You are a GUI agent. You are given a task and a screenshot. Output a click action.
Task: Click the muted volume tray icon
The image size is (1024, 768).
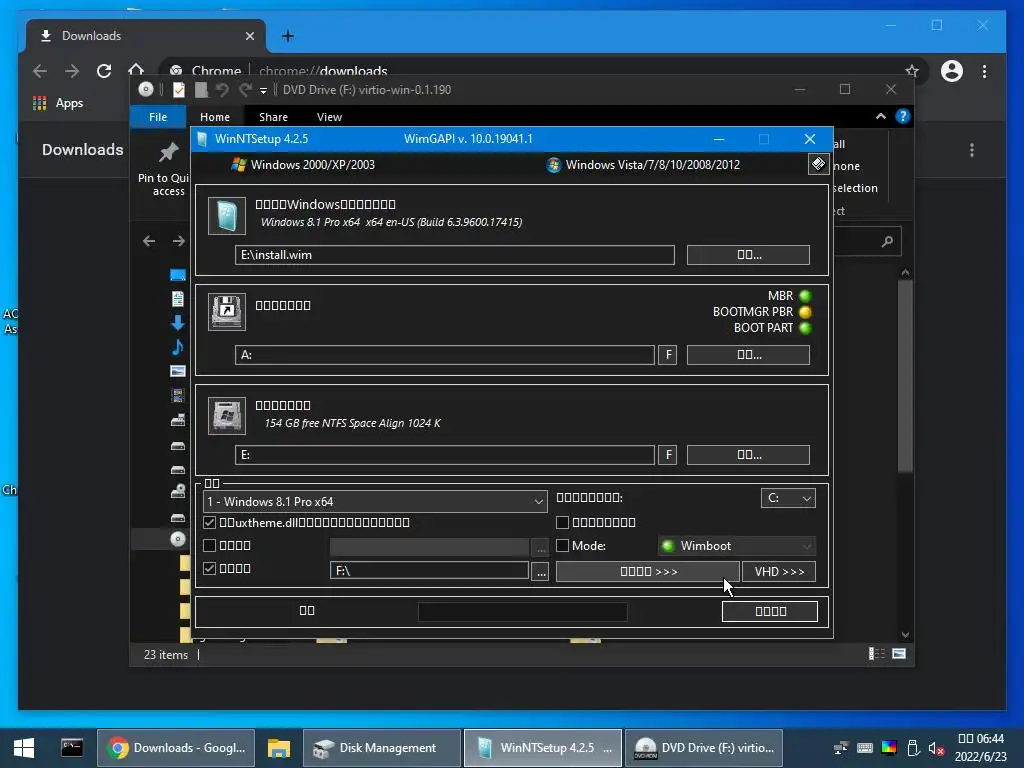[936, 748]
